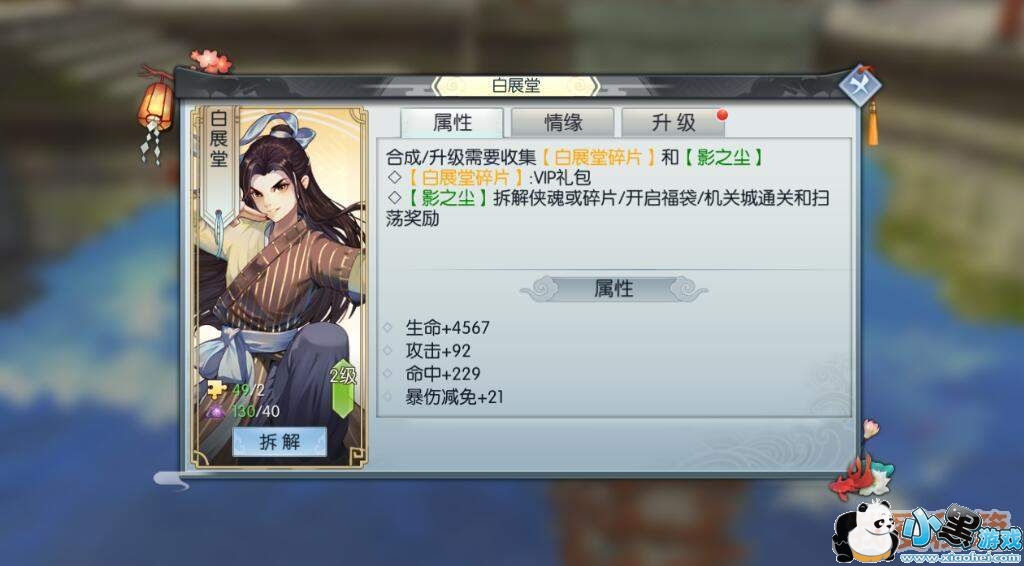This screenshot has width=1024, height=566.
Task: Open the 升级 tab
Action: (673, 123)
